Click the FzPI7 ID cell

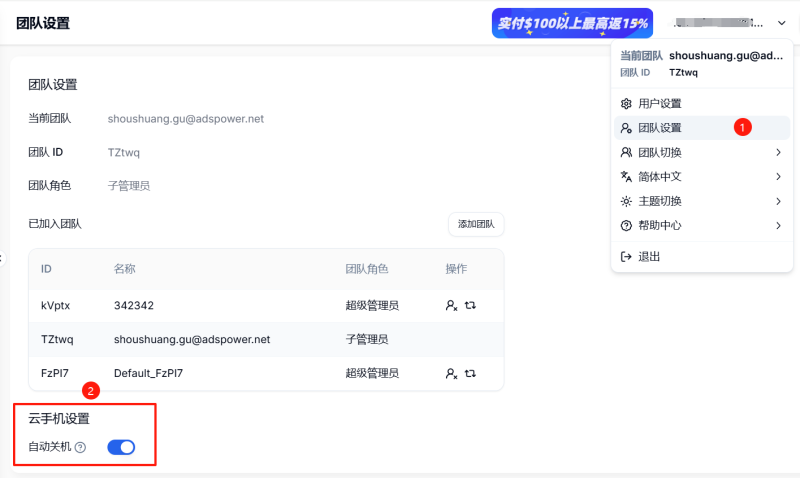coord(55,373)
